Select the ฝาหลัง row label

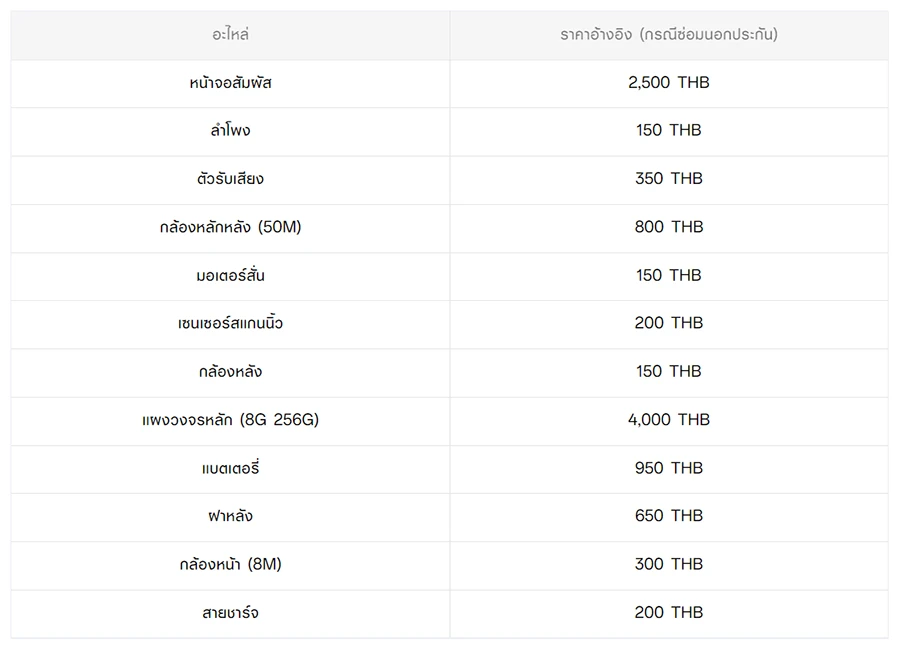coord(230,516)
